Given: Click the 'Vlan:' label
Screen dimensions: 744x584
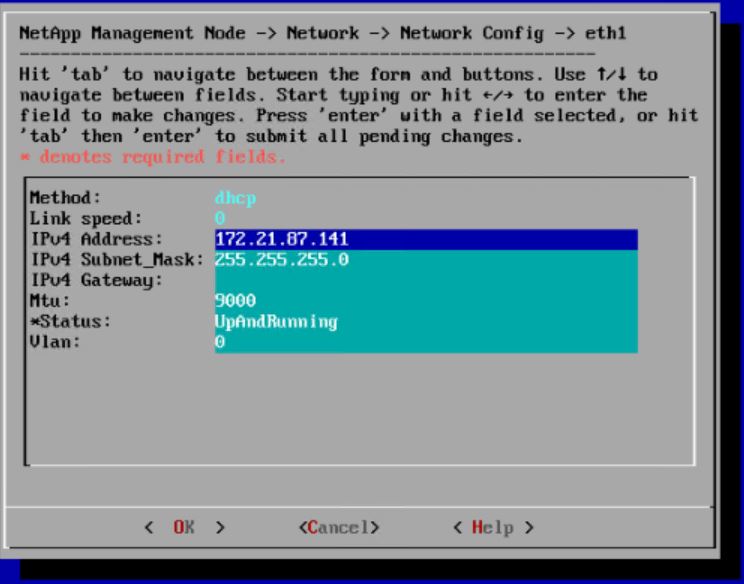Looking at the screenshot, I should click(x=55, y=342).
